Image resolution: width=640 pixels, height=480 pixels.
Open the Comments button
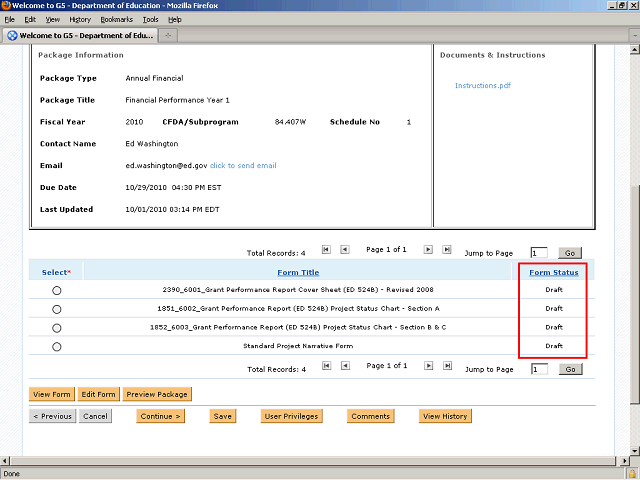click(x=371, y=416)
